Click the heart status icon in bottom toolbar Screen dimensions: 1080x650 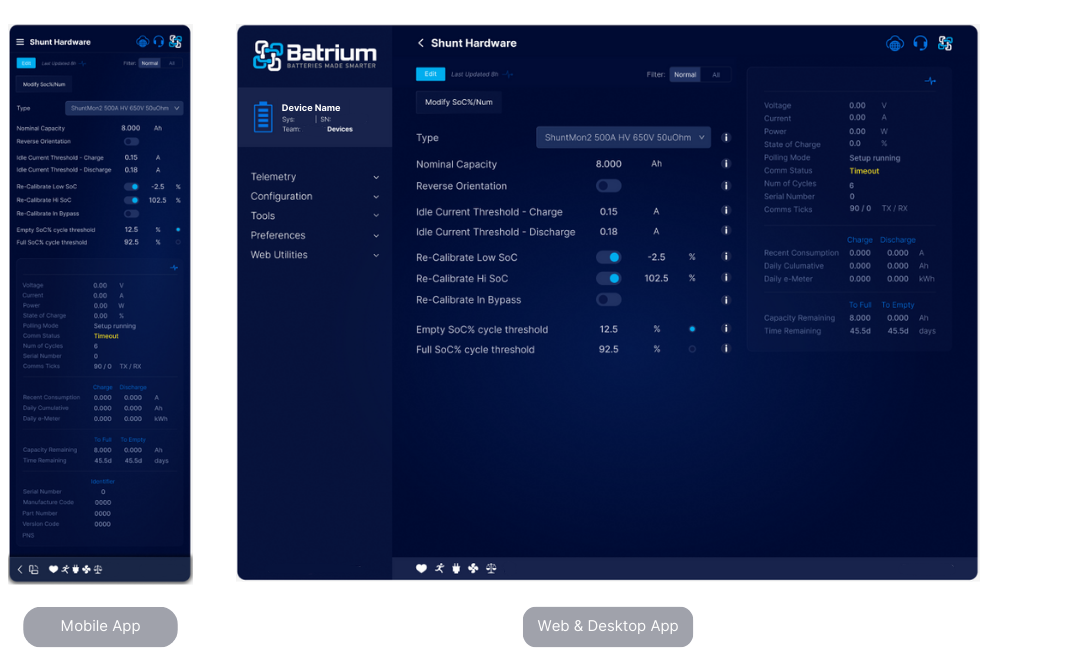[x=421, y=568]
